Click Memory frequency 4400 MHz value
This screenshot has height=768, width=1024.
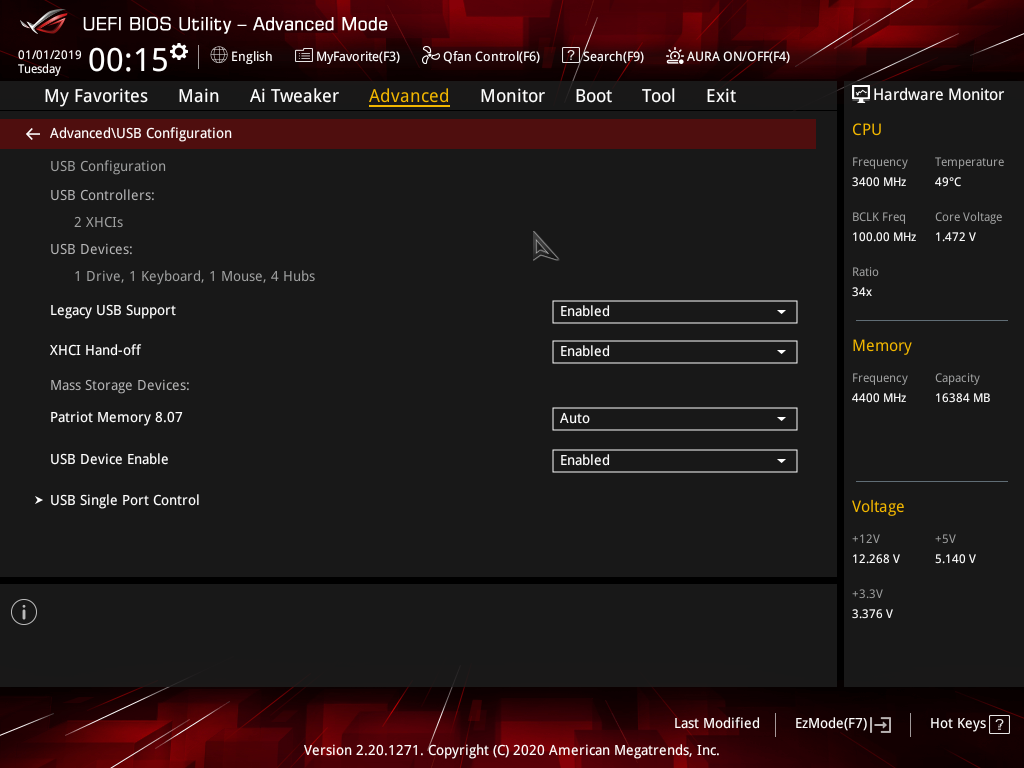[879, 398]
